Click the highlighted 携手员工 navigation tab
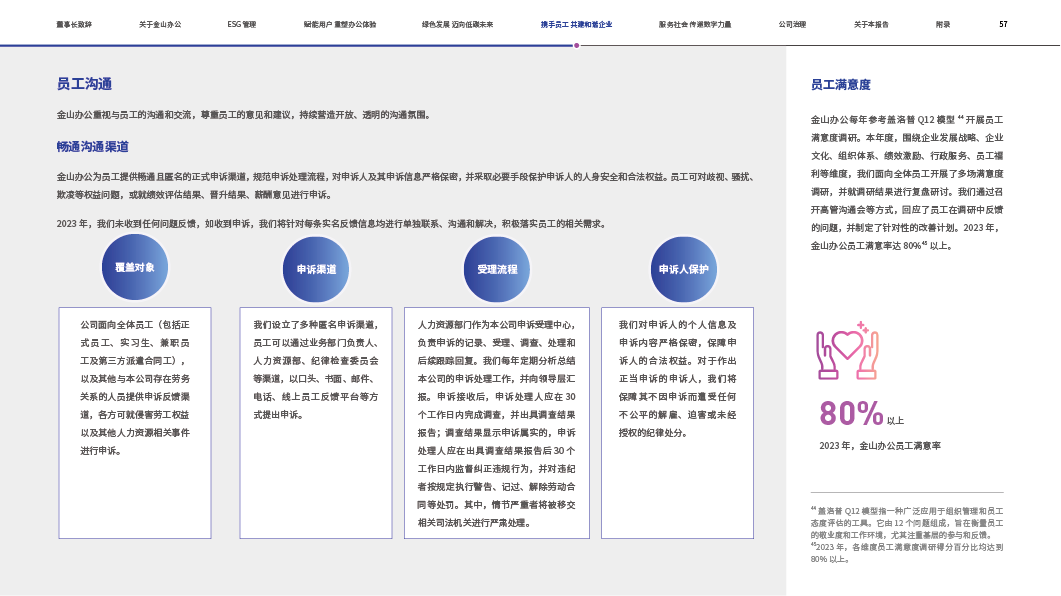 (x=576, y=24)
